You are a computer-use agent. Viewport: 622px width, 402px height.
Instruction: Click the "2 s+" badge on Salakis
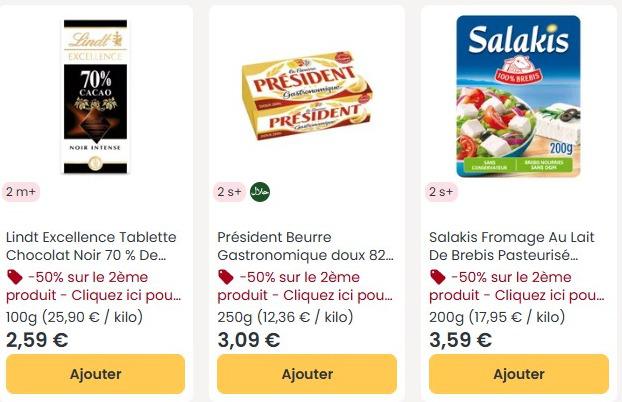coord(442,191)
